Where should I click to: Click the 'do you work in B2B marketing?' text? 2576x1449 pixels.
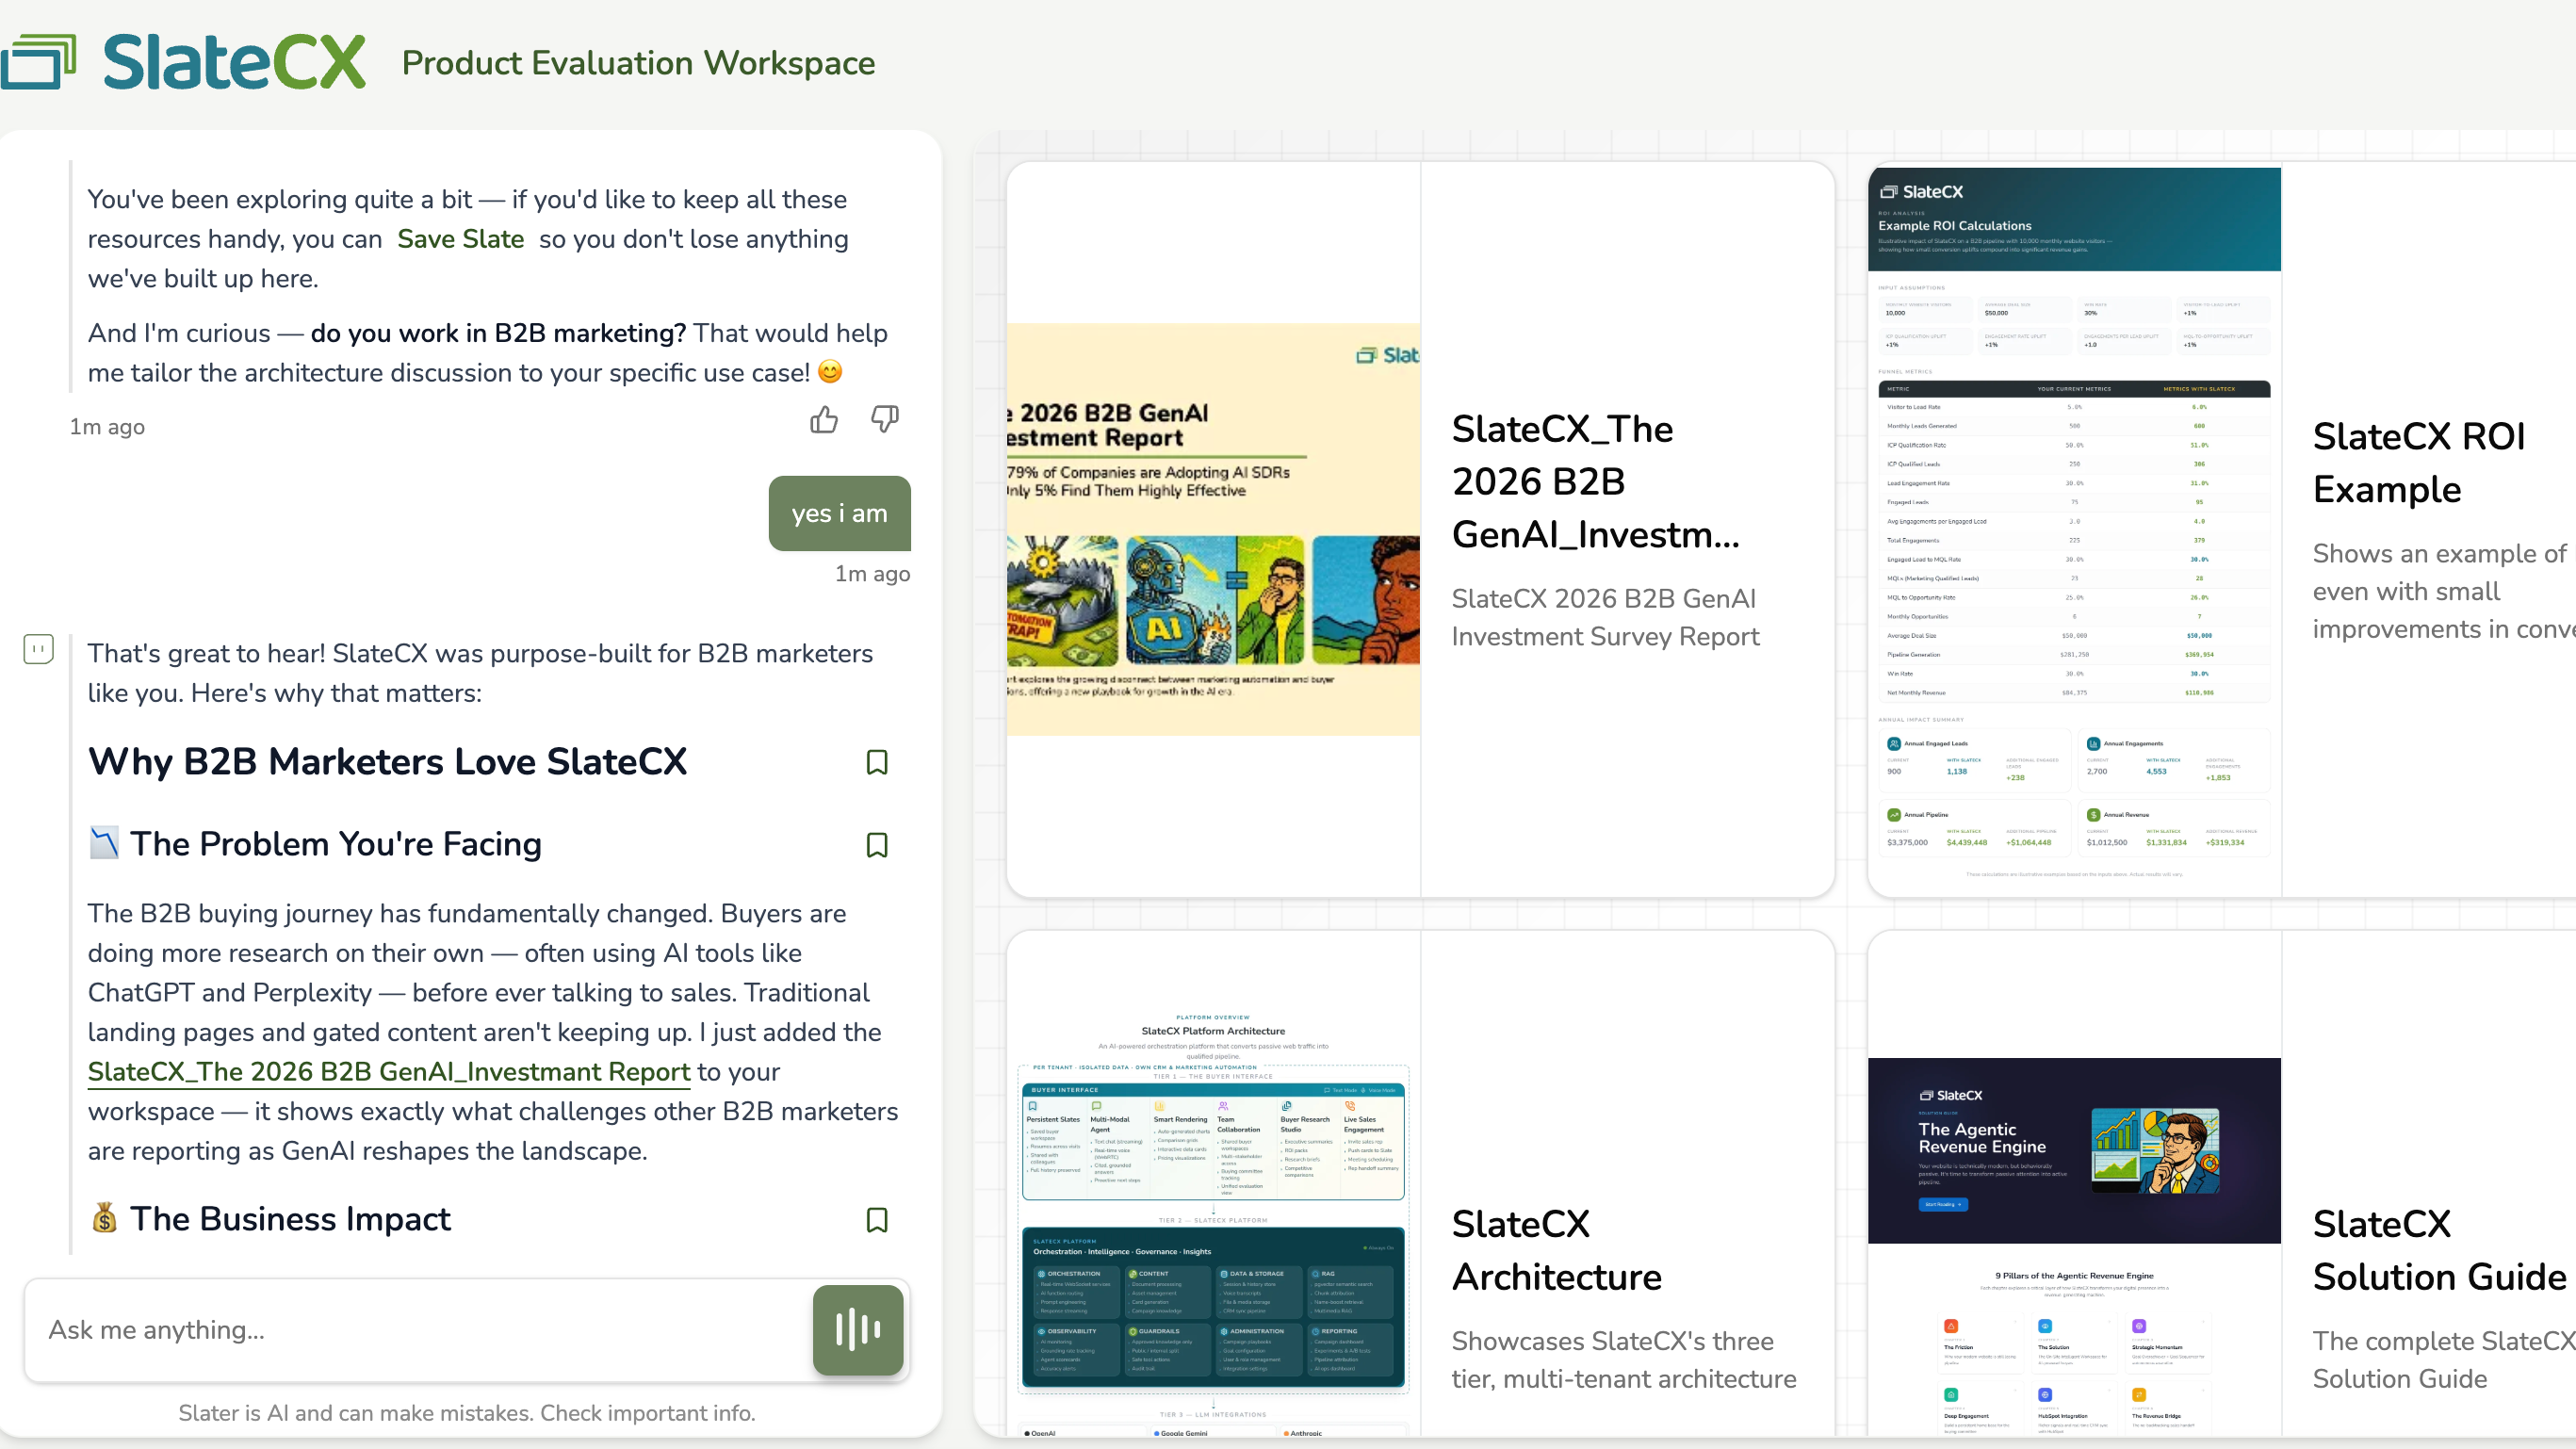click(498, 333)
